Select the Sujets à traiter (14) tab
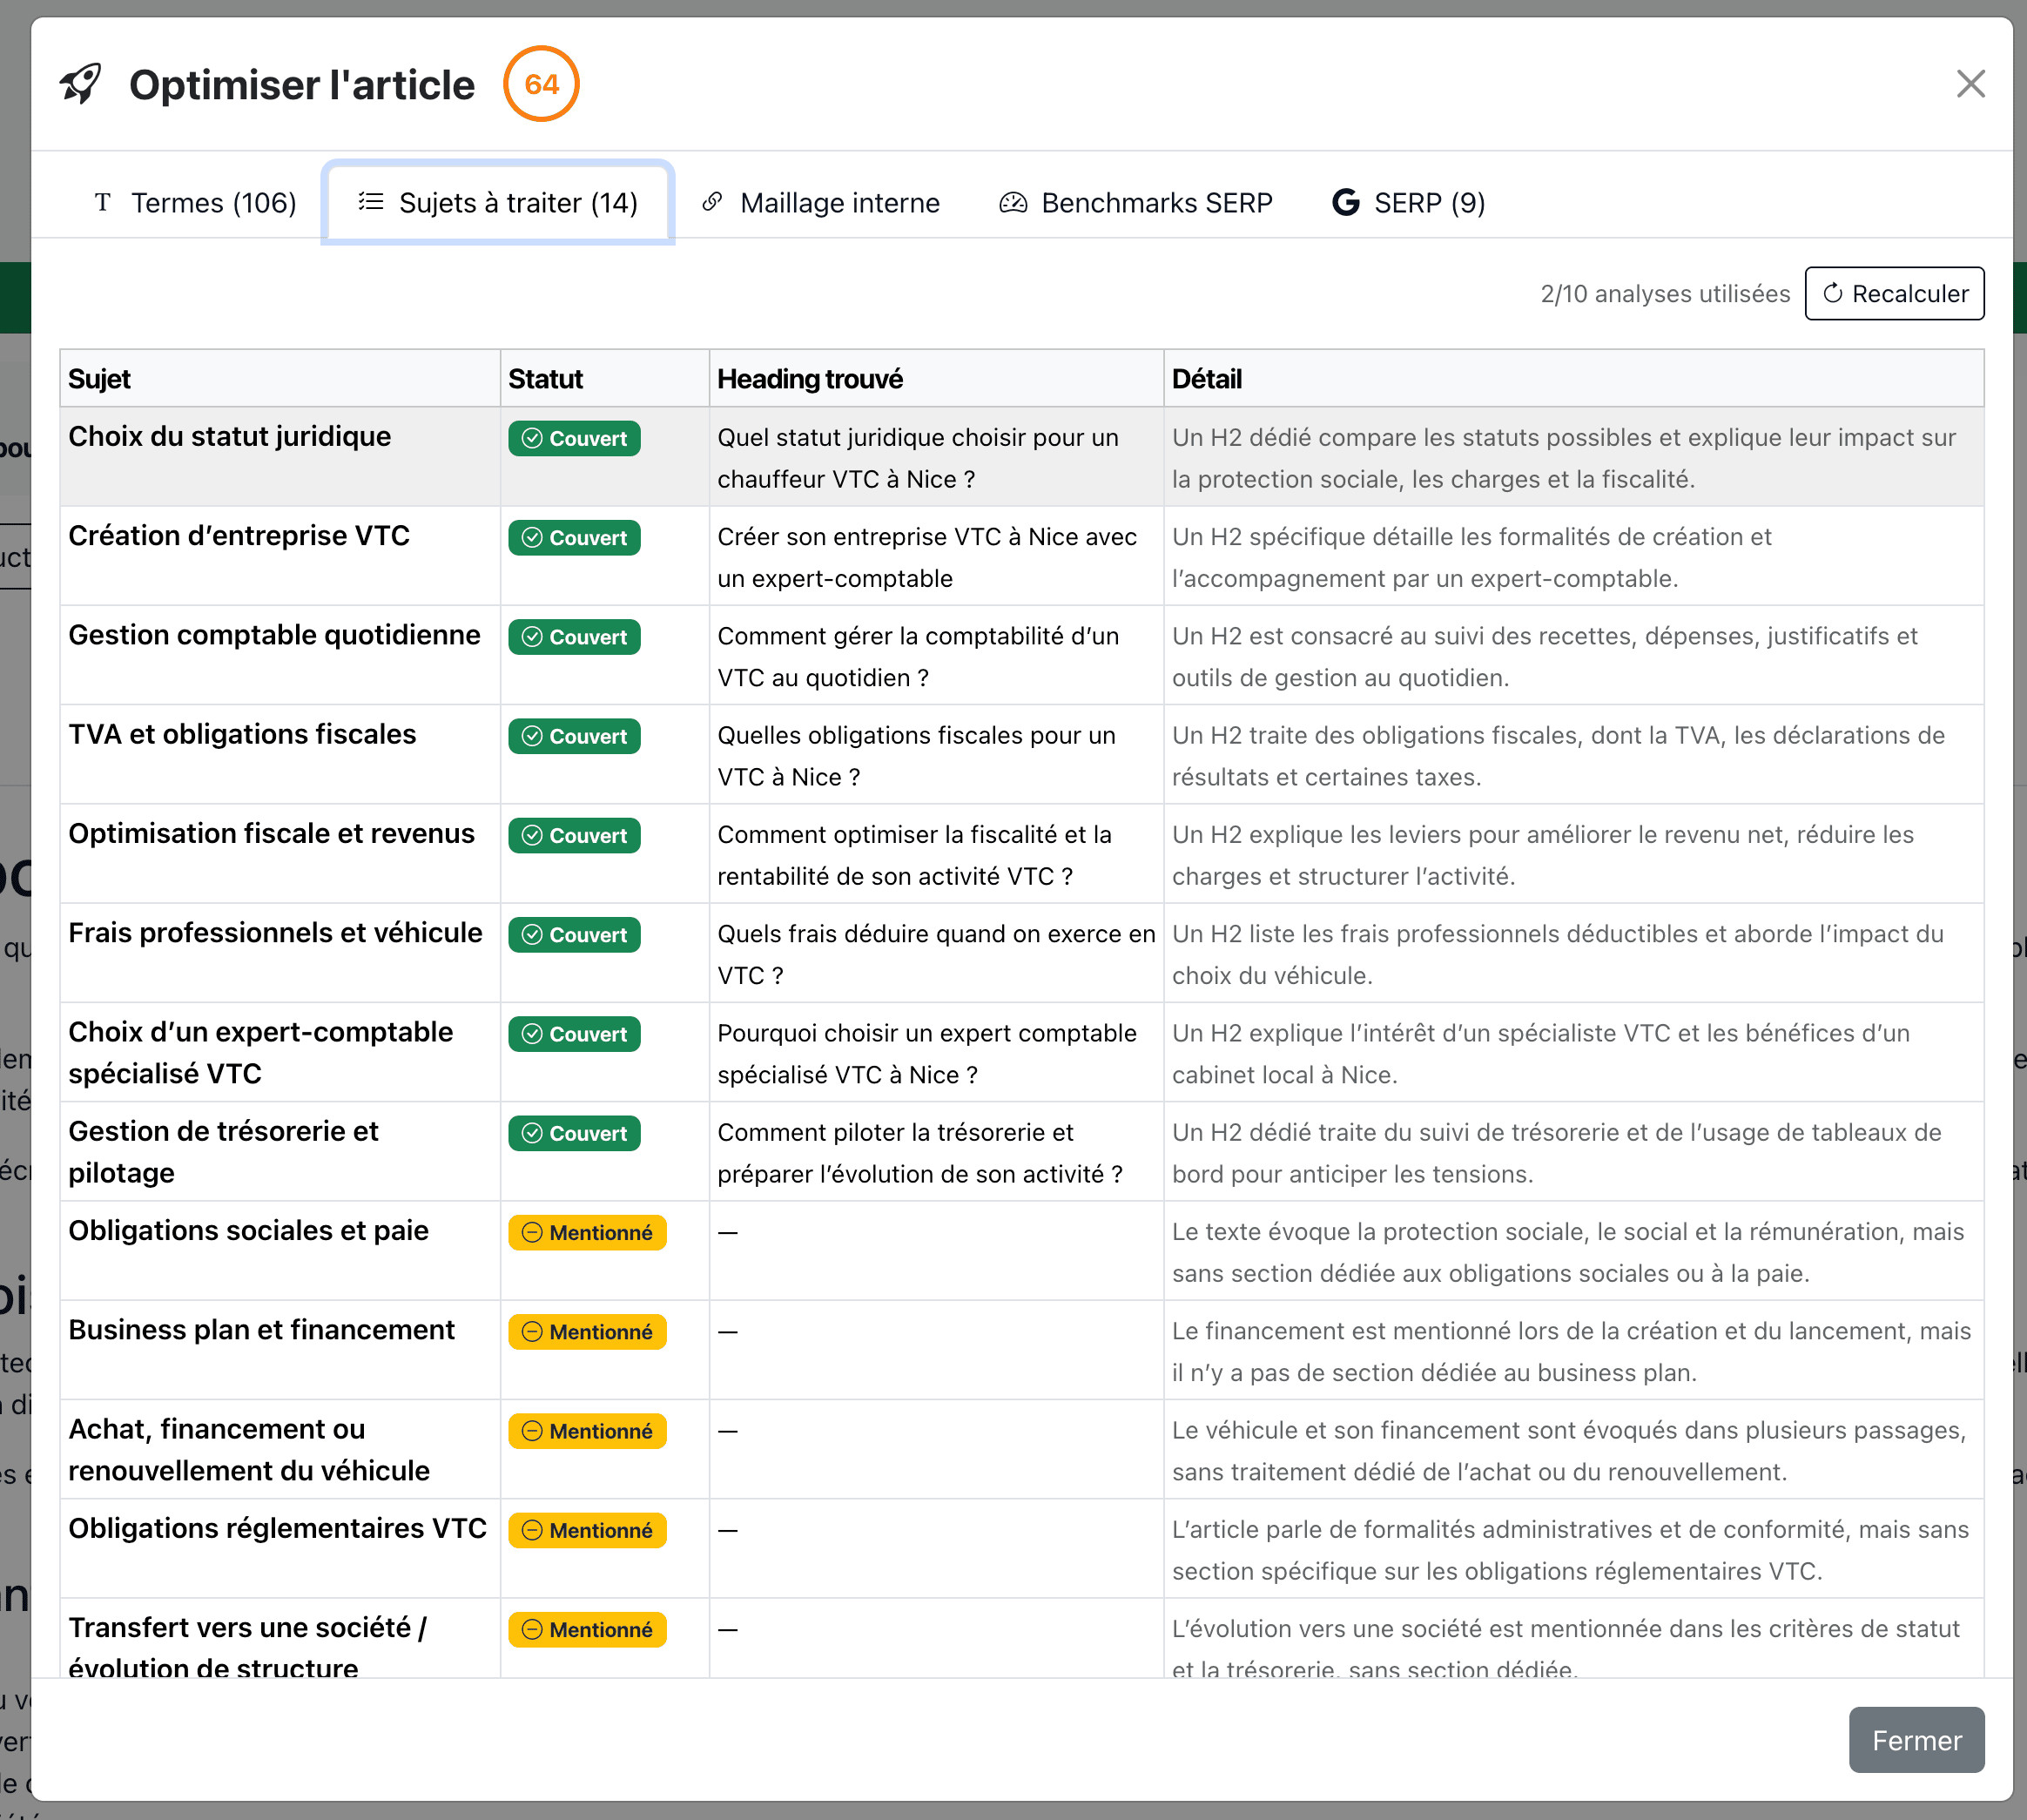The height and width of the screenshot is (1820, 2027). point(498,203)
